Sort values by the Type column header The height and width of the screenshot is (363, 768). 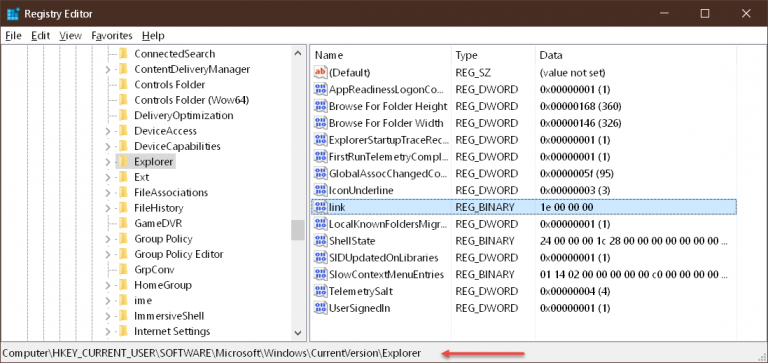pos(493,55)
